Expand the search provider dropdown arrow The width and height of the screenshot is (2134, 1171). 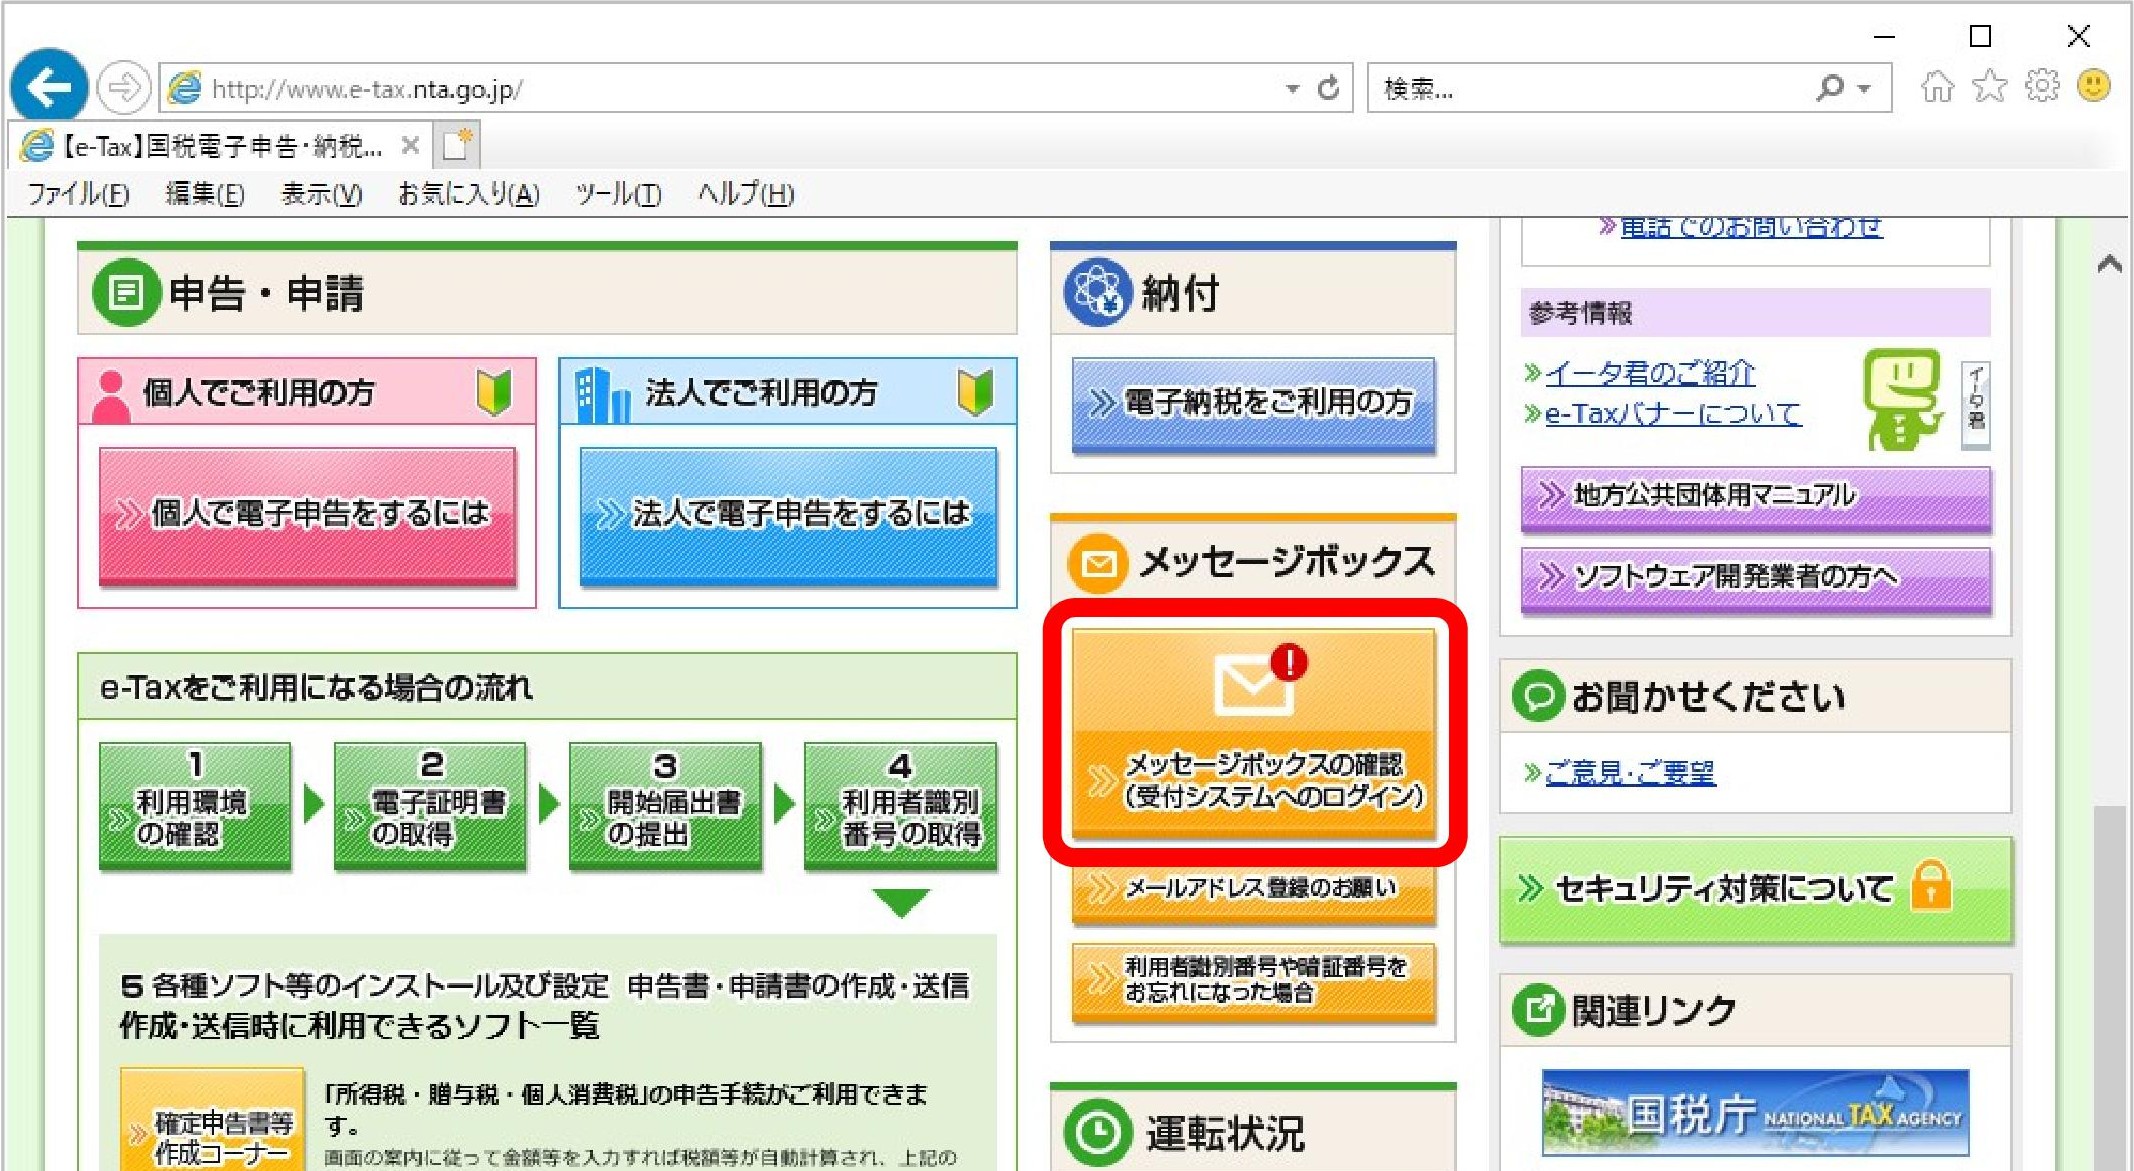(1864, 89)
